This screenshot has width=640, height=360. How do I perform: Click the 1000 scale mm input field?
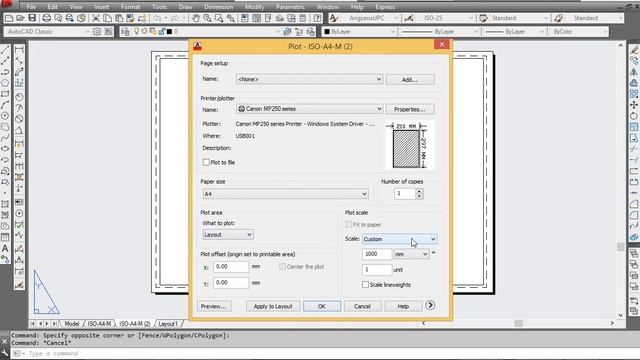377,254
